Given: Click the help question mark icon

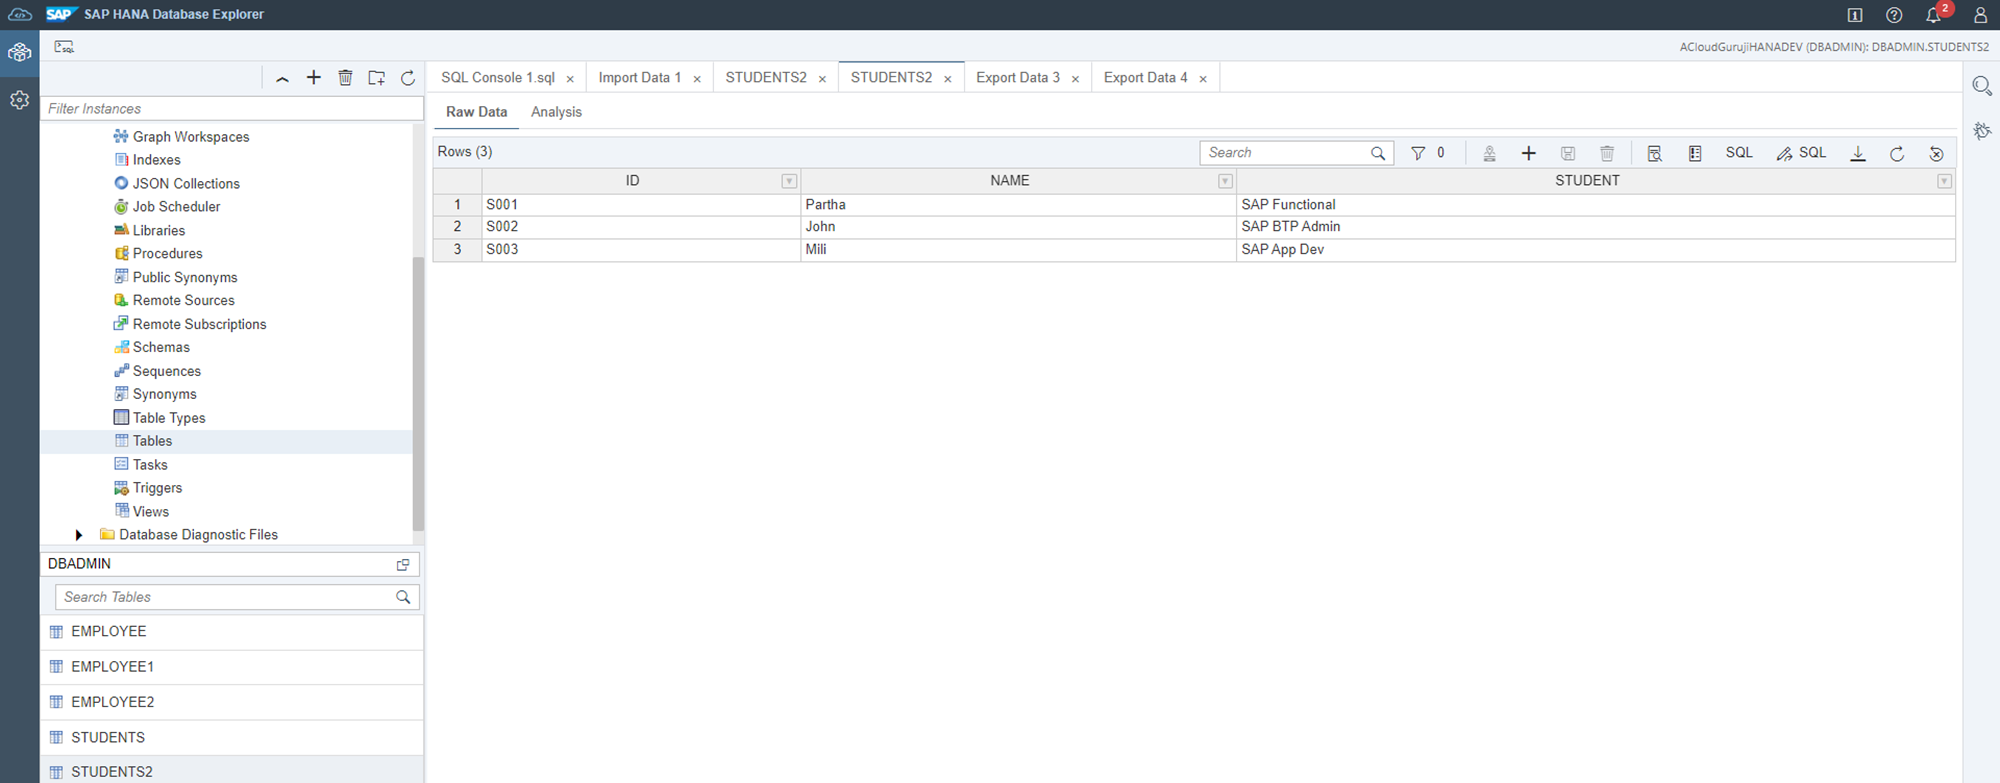Looking at the screenshot, I should (x=1894, y=15).
